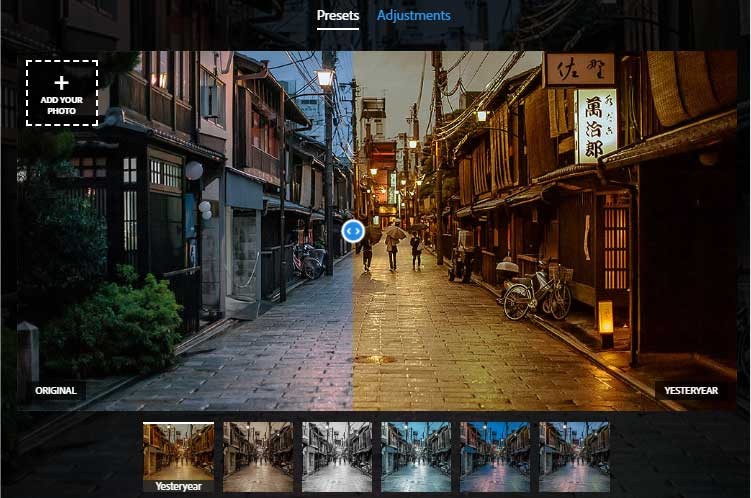
Task: Click the Add Your Photo text in dashed box
Action: tap(62, 106)
